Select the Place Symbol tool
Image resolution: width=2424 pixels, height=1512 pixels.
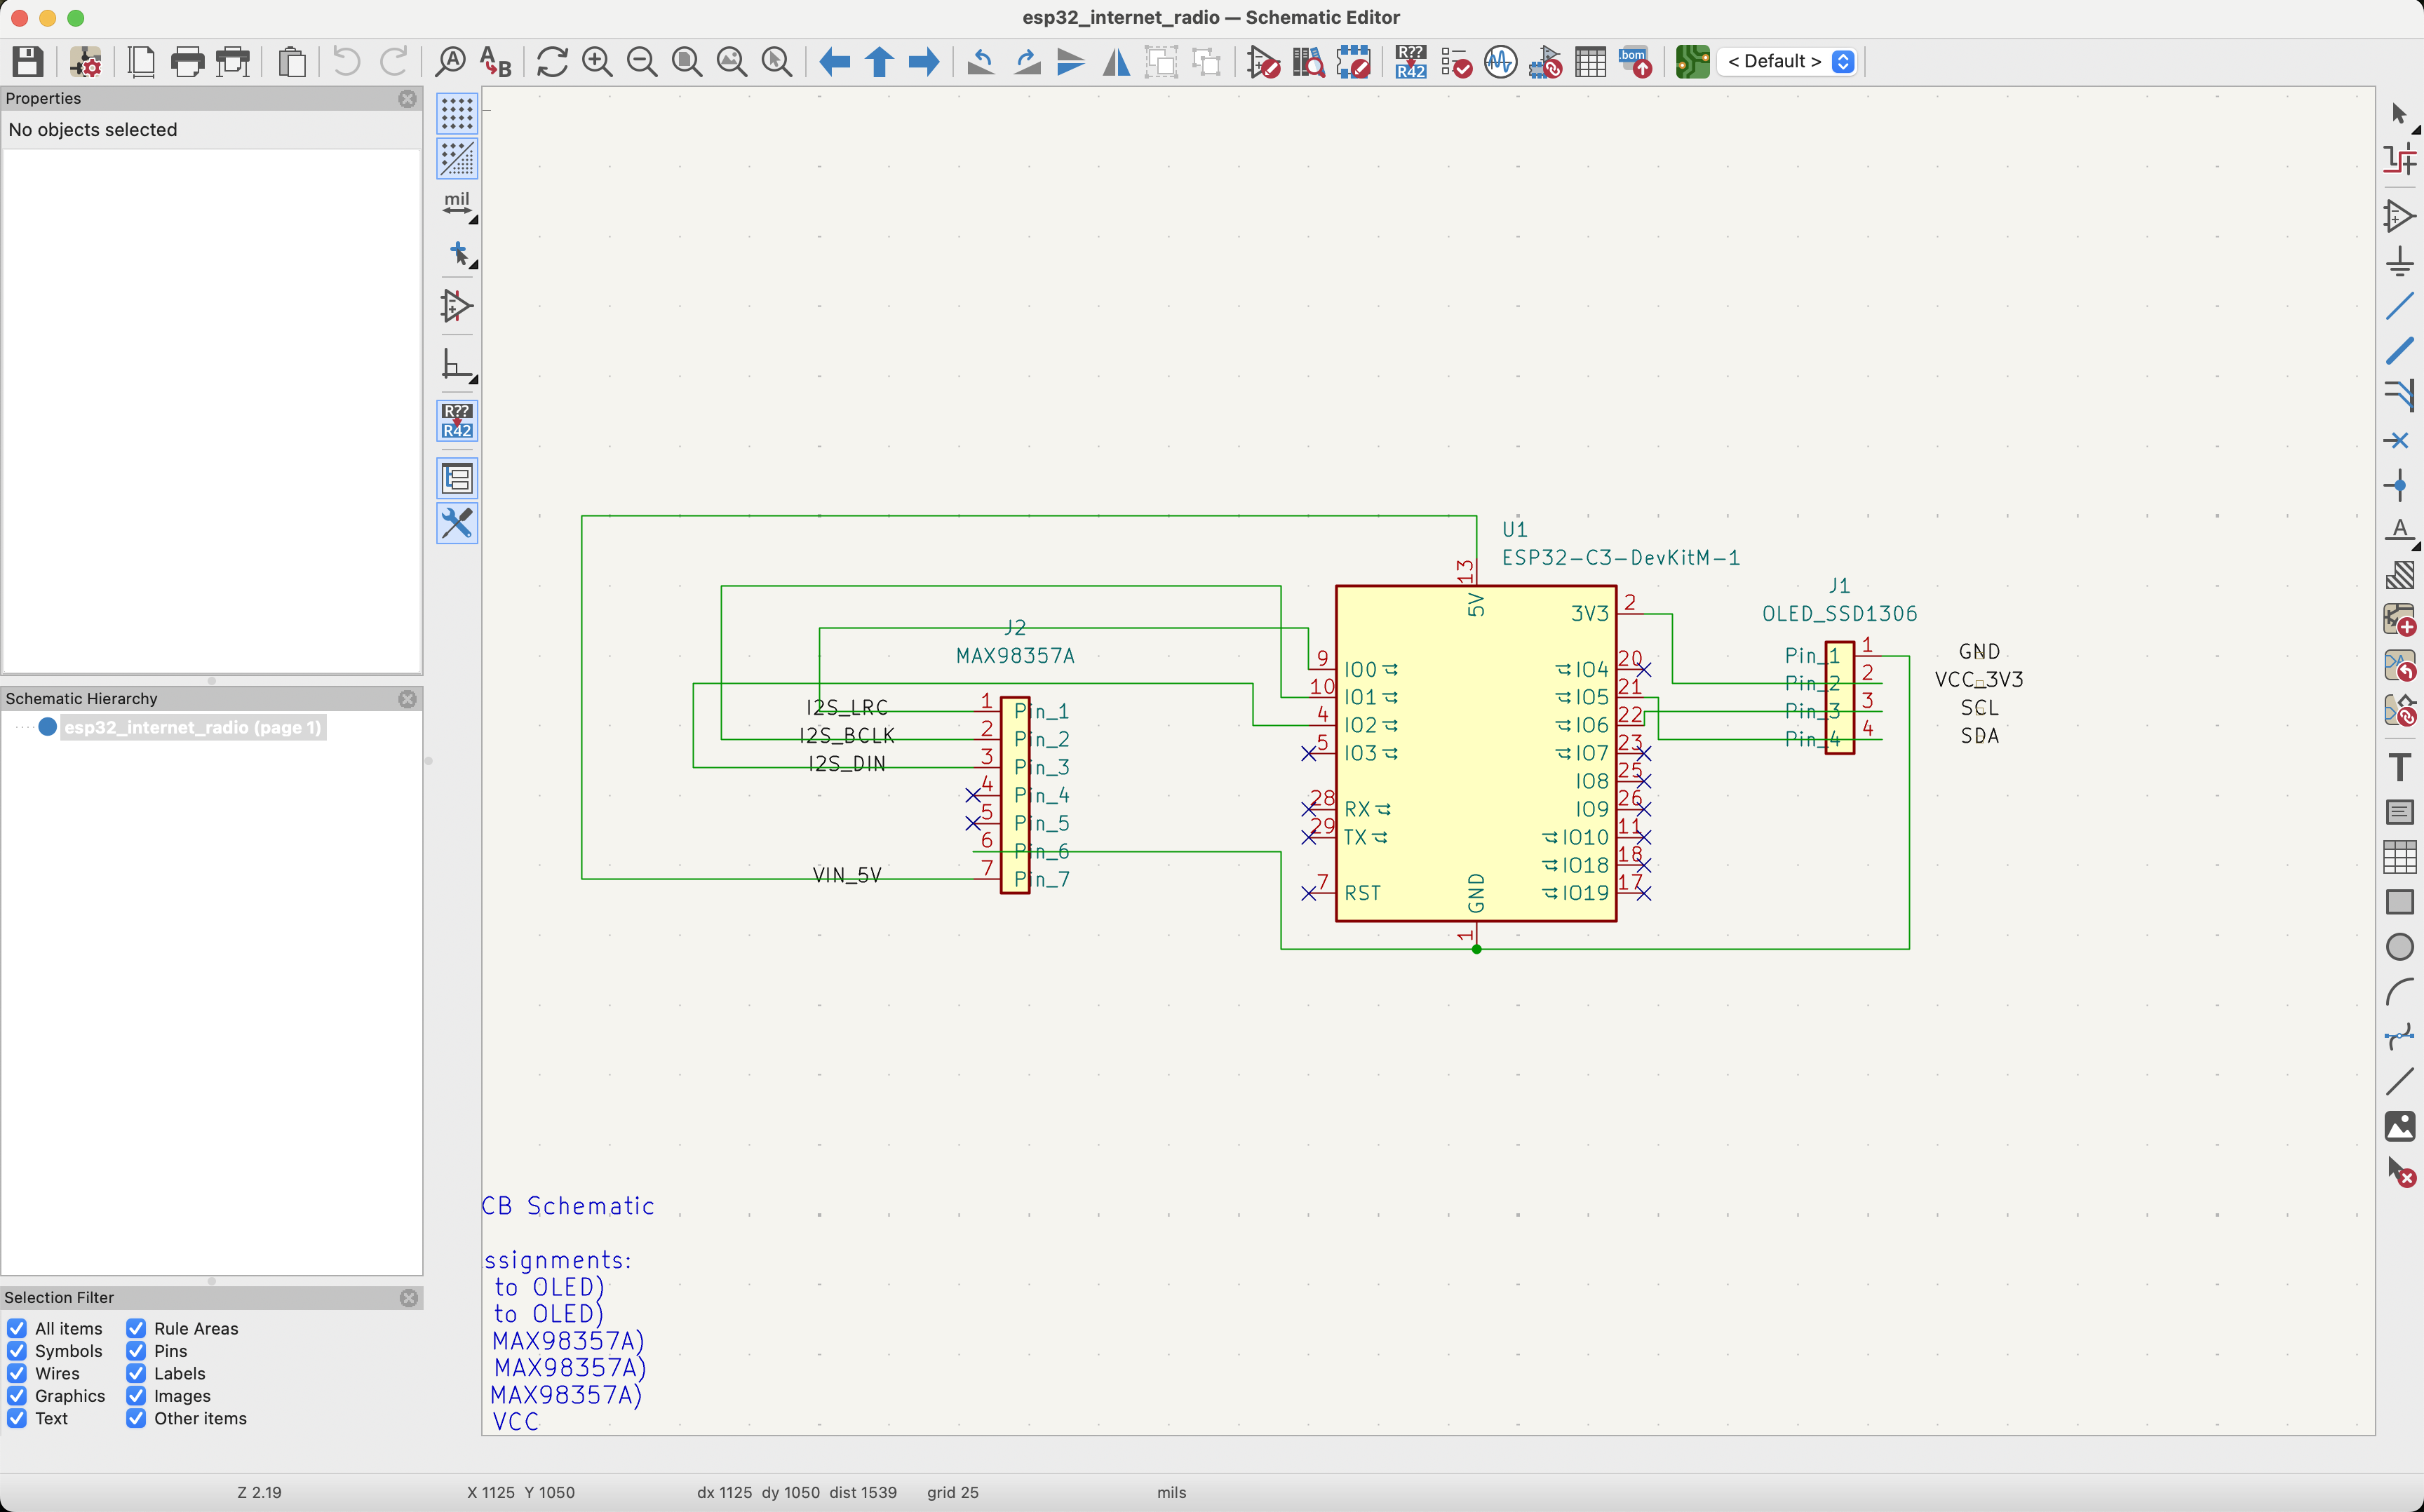[2400, 216]
